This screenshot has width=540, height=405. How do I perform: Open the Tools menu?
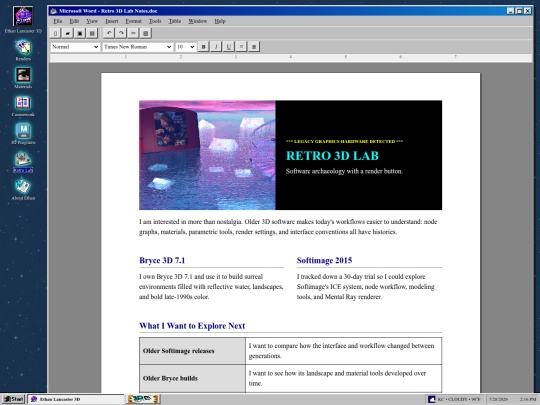[155, 21]
